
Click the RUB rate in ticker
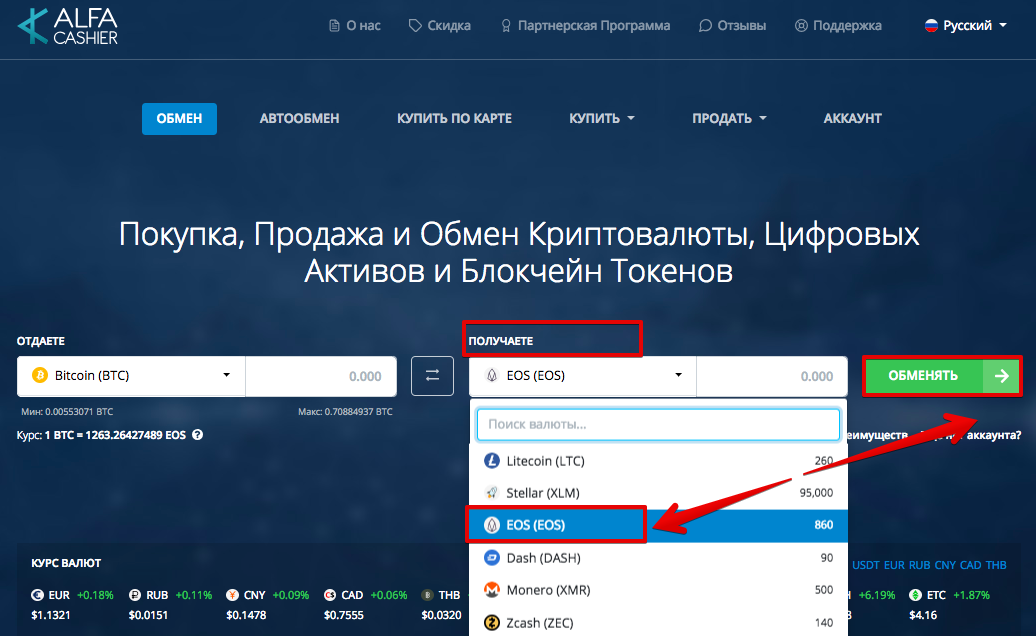tap(170, 605)
